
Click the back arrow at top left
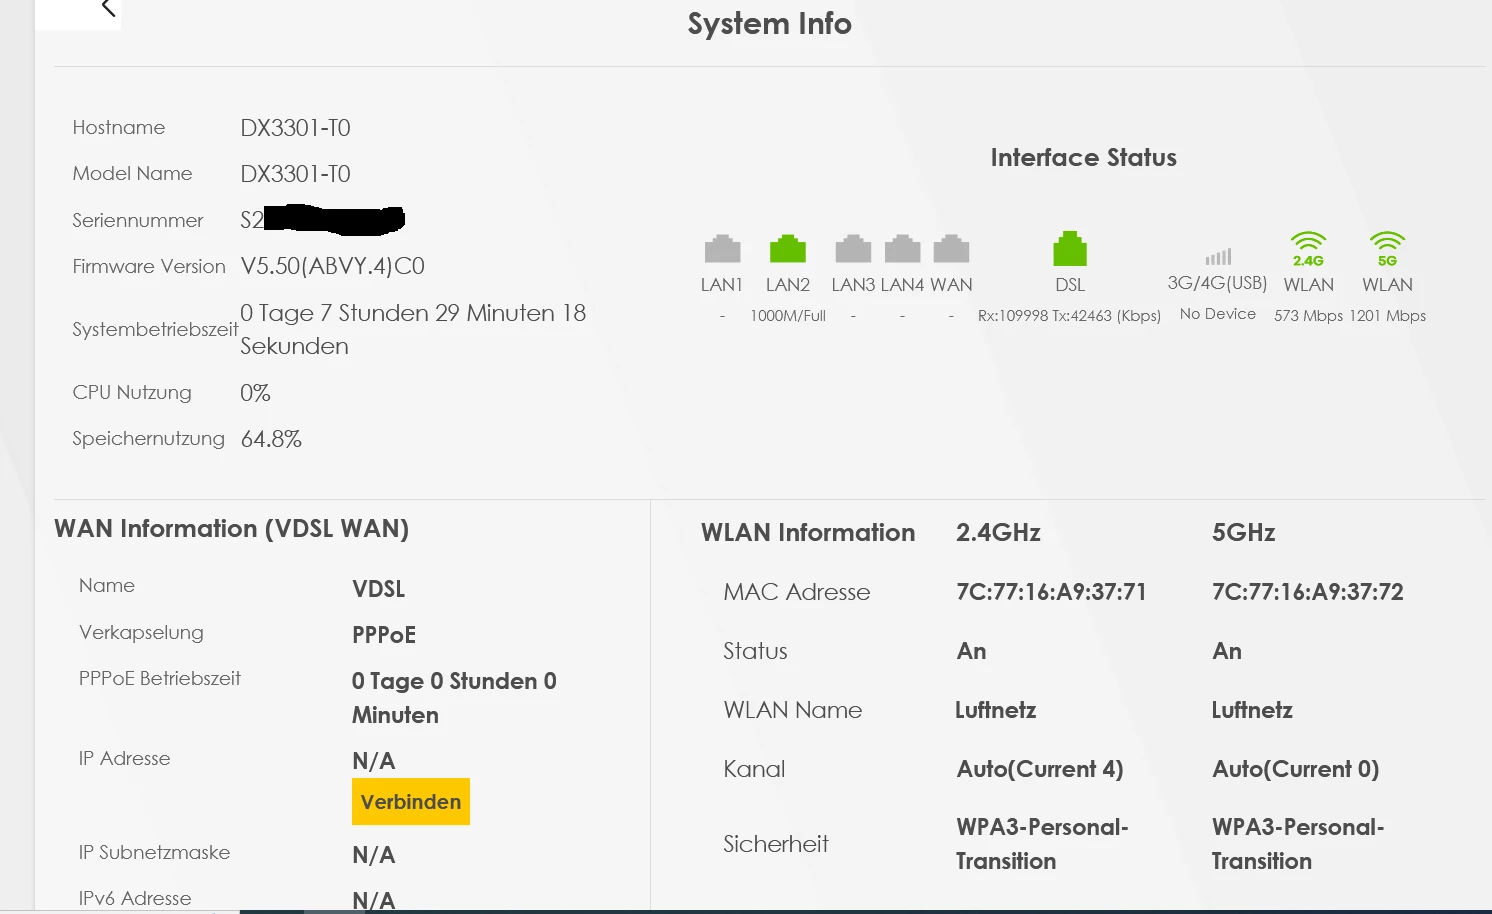(x=108, y=9)
